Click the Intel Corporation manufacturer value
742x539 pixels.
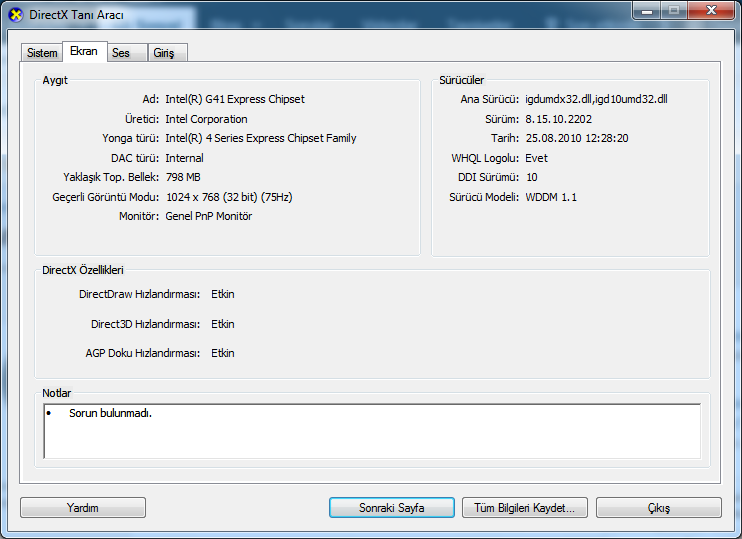coord(206,119)
